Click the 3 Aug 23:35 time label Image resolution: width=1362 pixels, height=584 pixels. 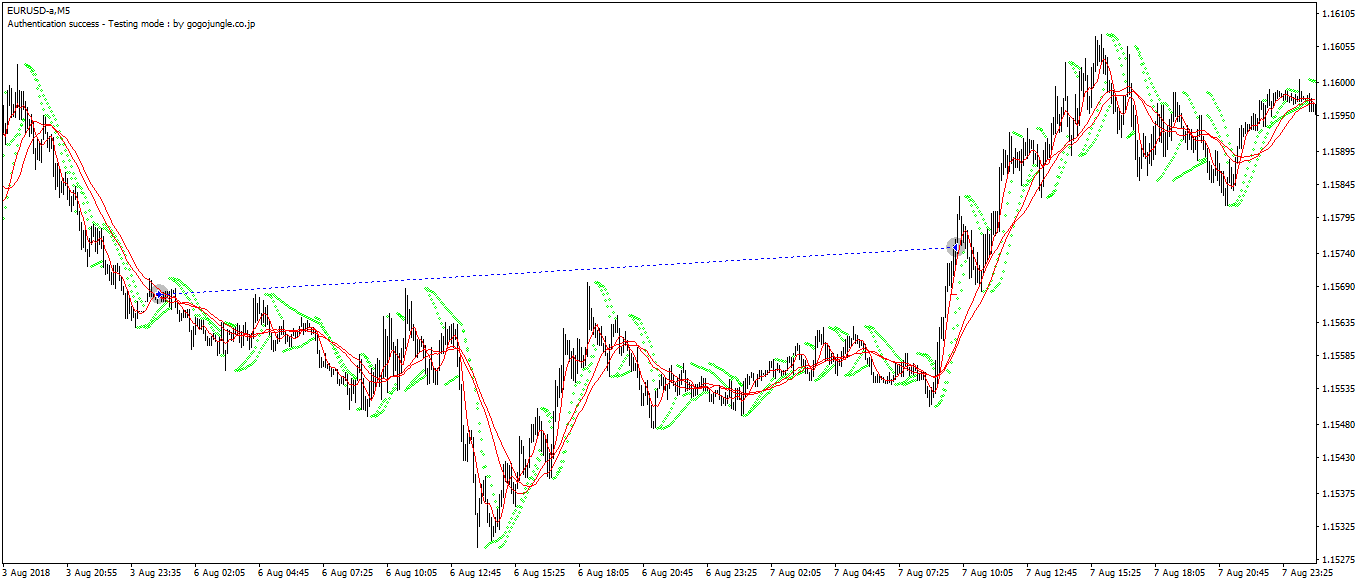tap(156, 574)
